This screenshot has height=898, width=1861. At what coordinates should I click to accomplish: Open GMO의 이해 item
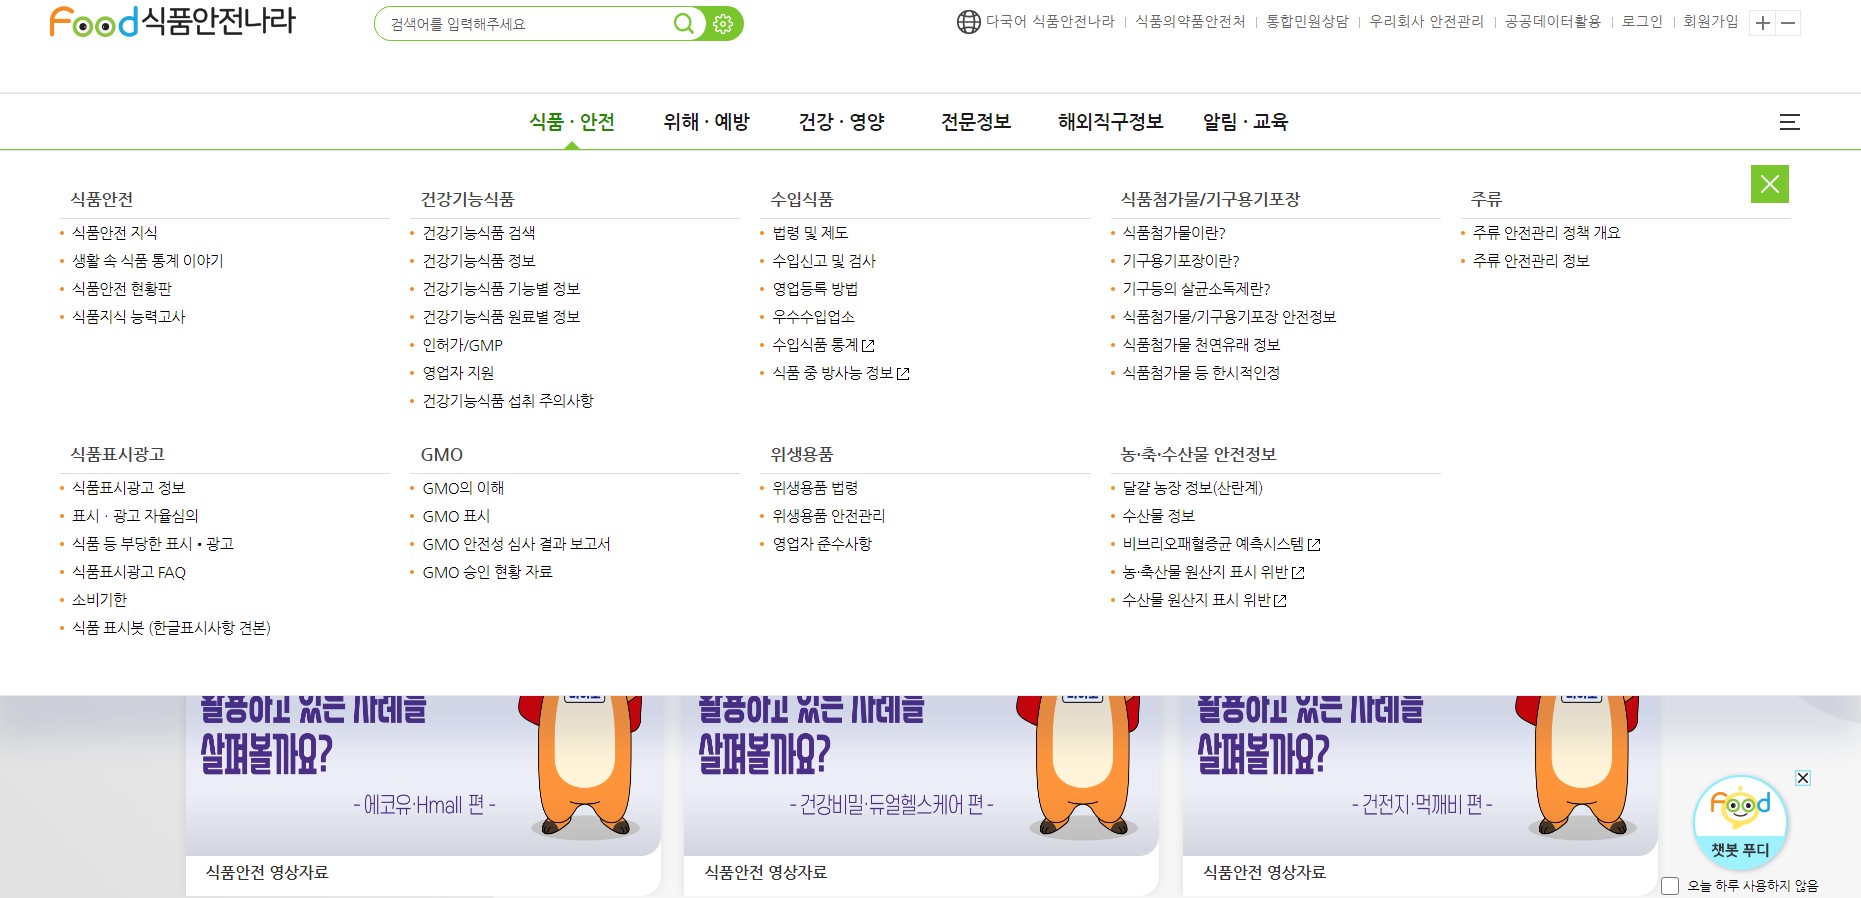click(463, 488)
